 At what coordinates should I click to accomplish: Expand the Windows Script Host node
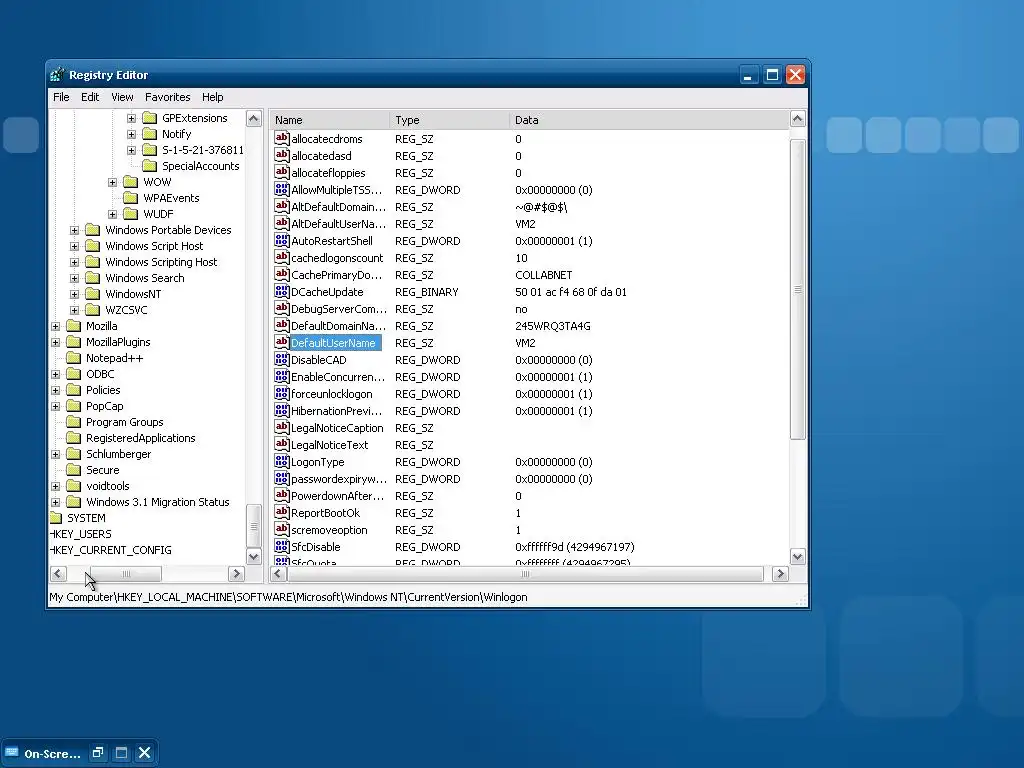click(74, 246)
